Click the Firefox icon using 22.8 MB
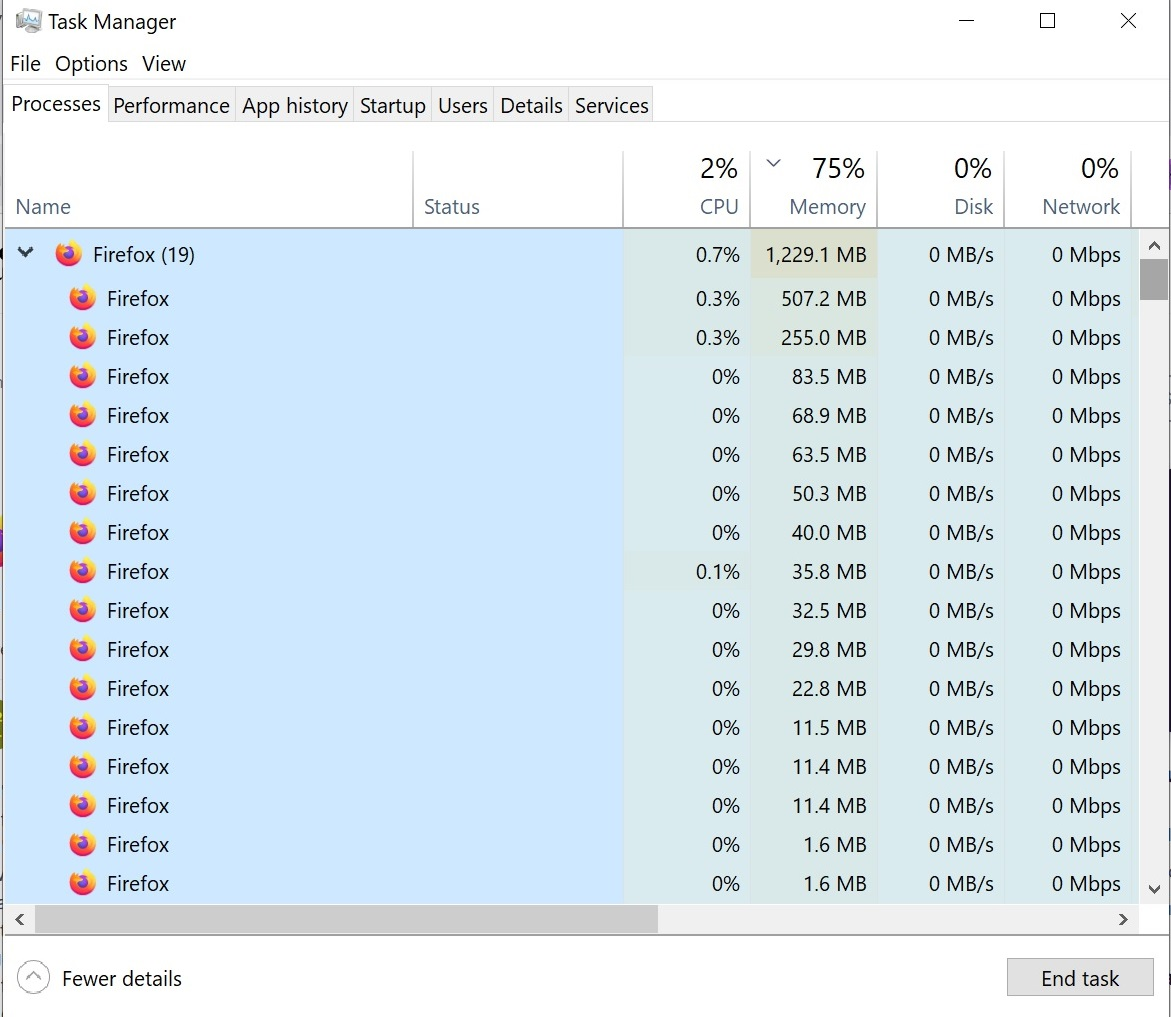Screen dimensions: 1171x1017 coord(83,688)
